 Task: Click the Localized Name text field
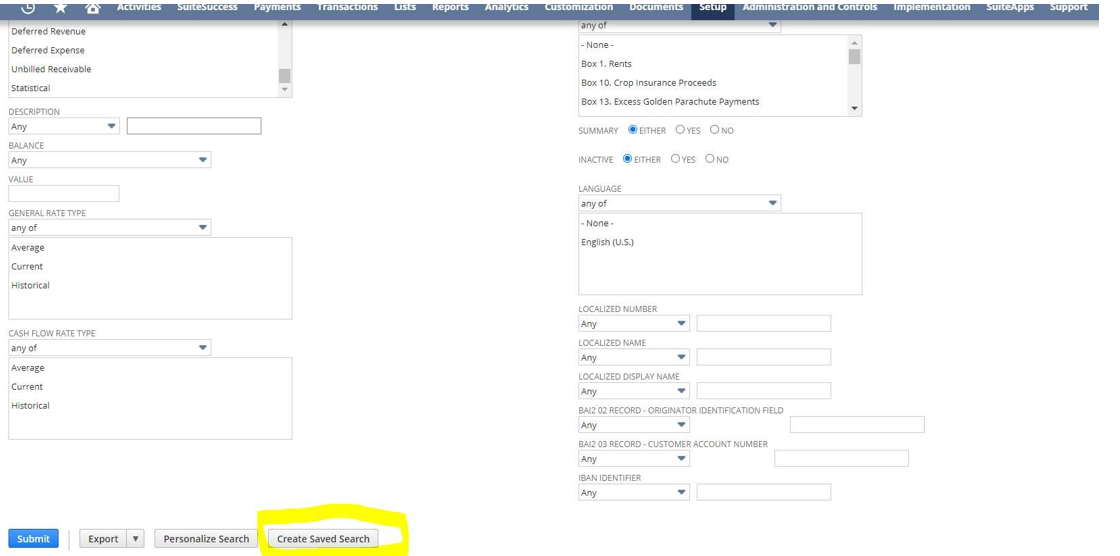764,357
